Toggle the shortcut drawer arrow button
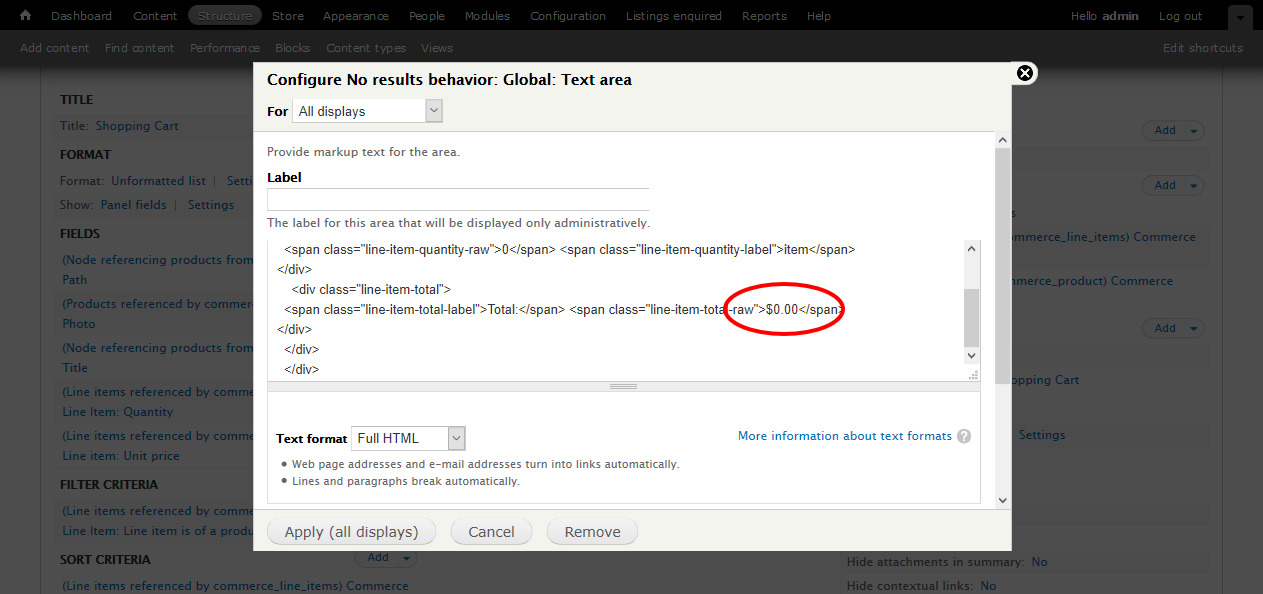The width and height of the screenshot is (1263, 594). [x=1239, y=17]
